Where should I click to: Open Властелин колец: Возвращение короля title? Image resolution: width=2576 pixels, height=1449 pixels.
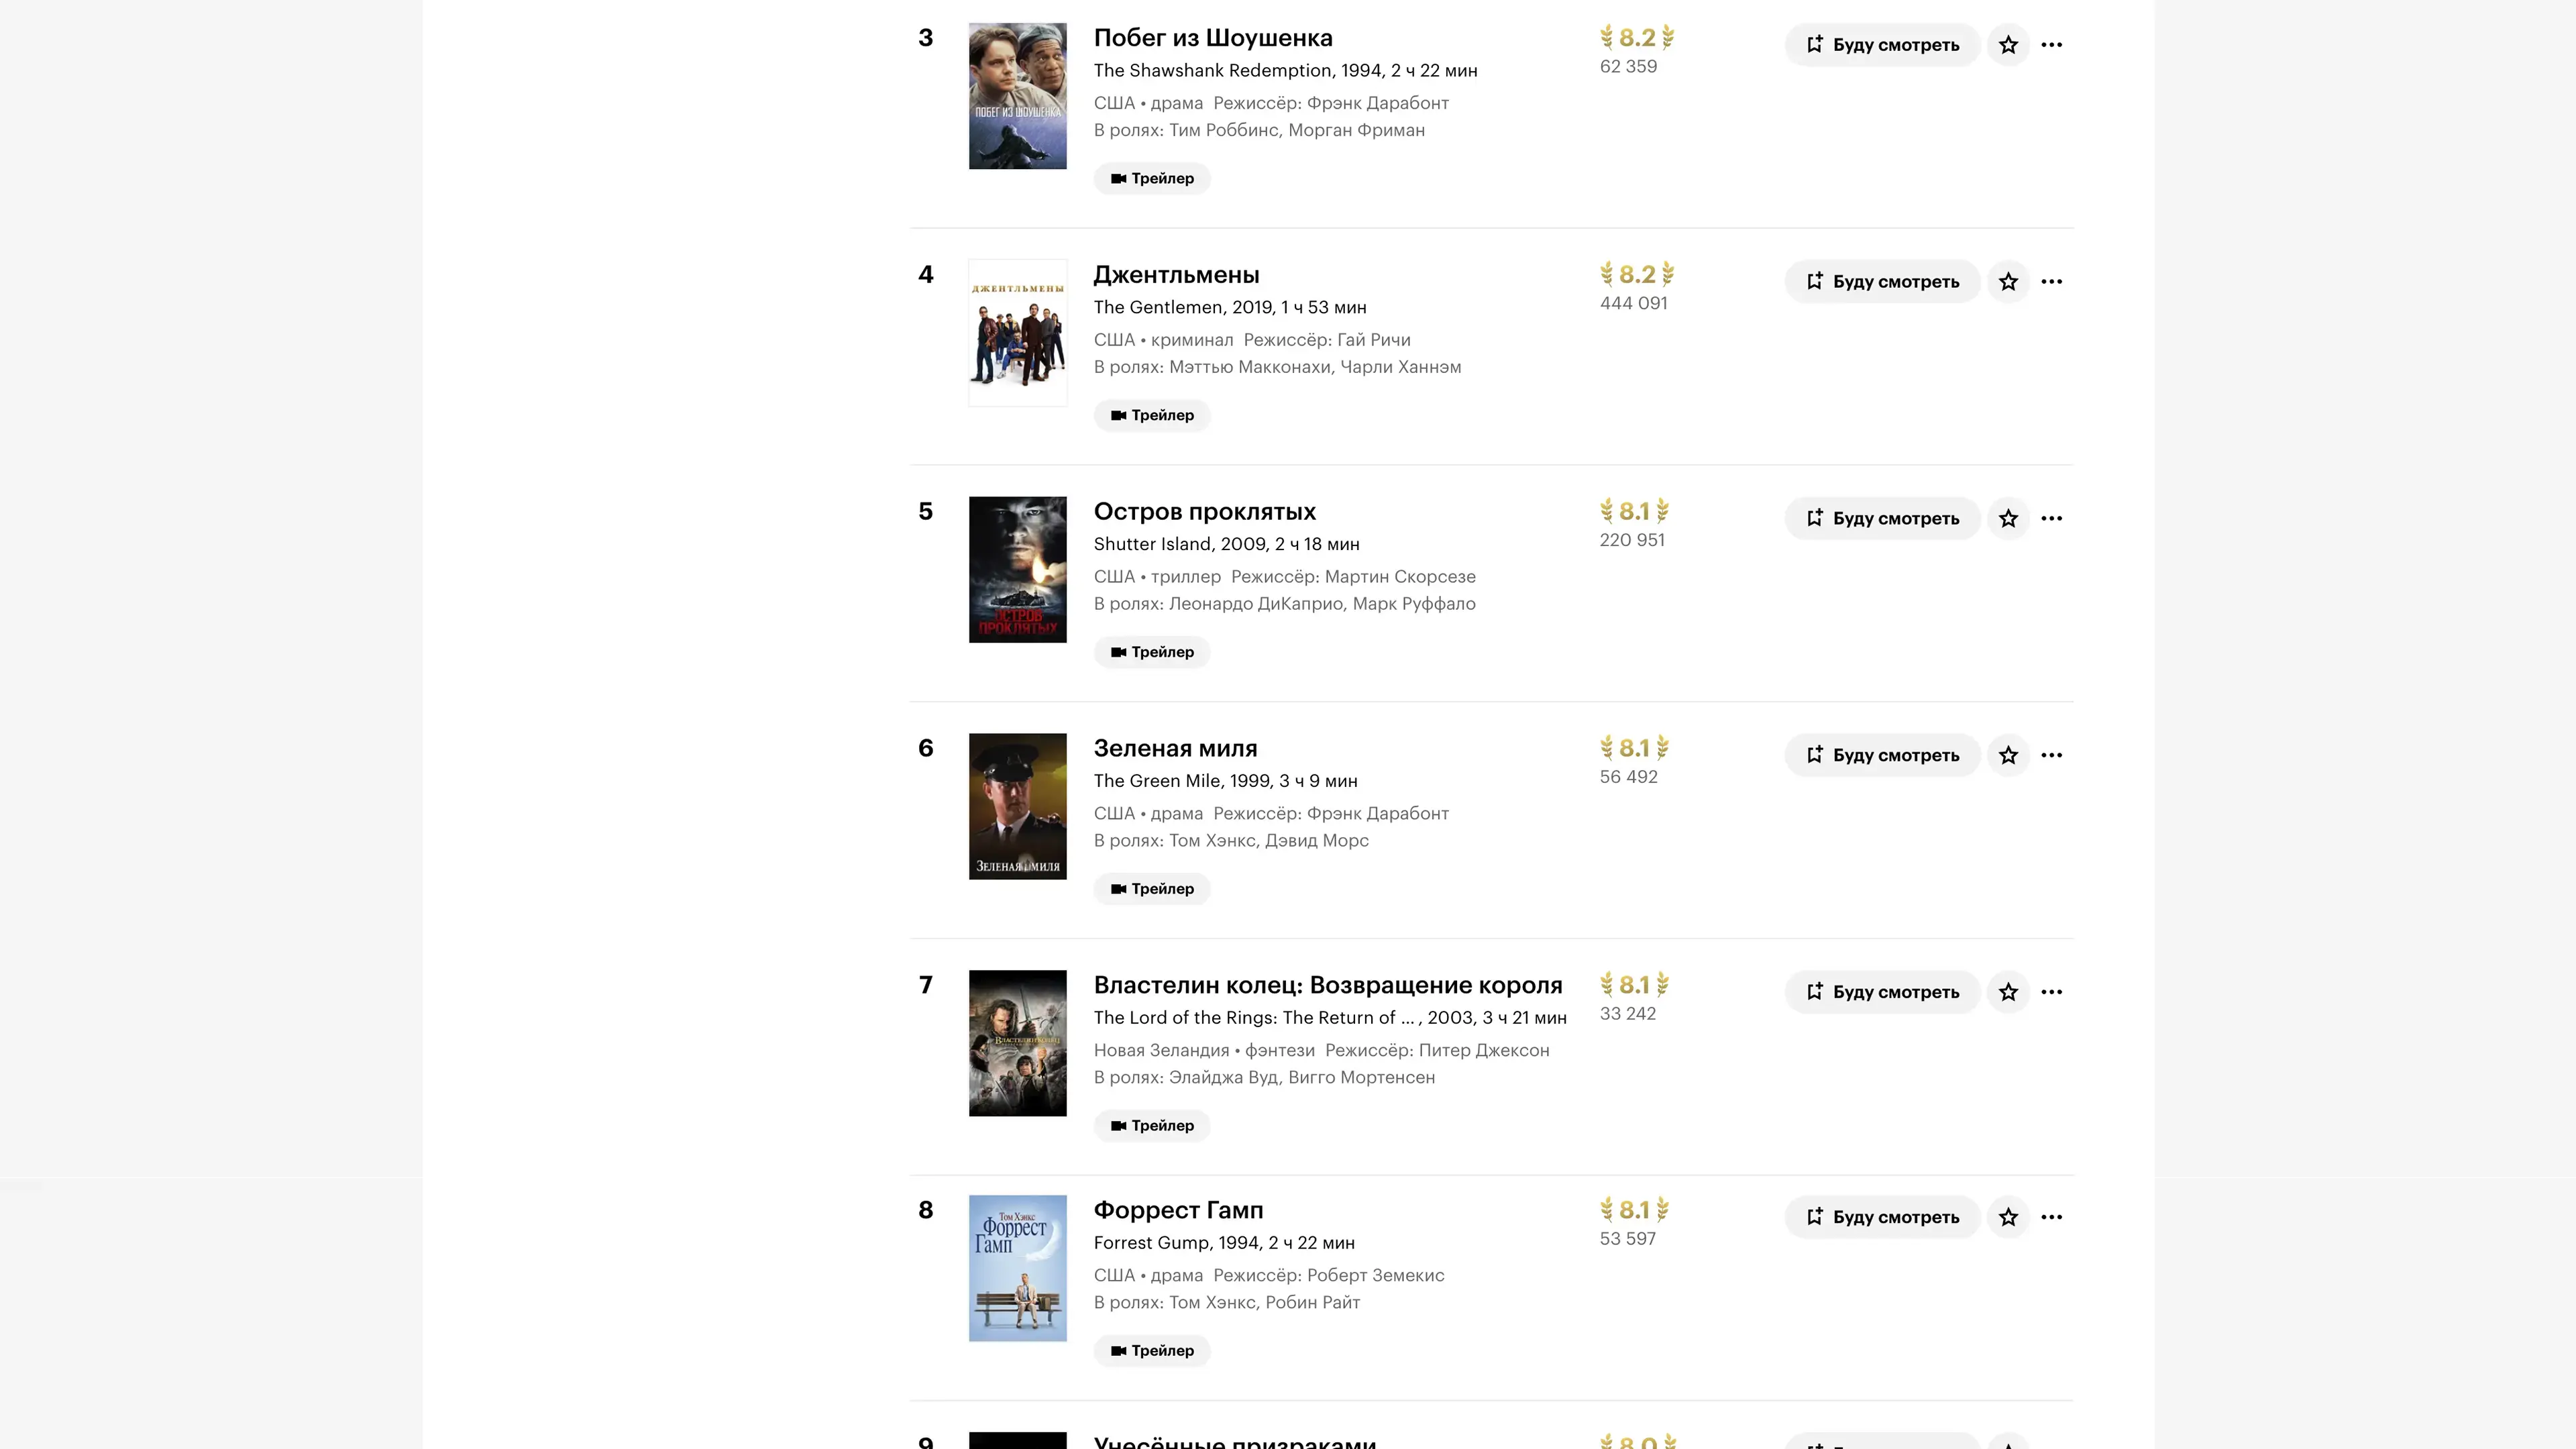(1327, 985)
